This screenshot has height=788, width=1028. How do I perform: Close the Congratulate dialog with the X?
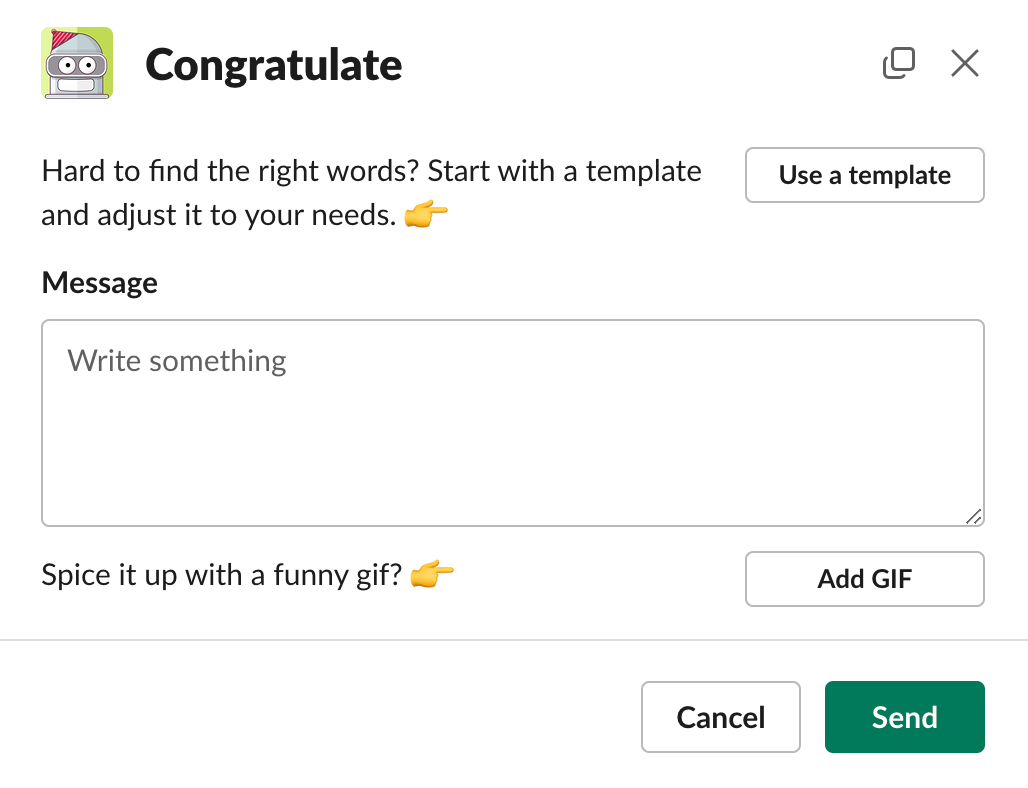[x=964, y=64]
